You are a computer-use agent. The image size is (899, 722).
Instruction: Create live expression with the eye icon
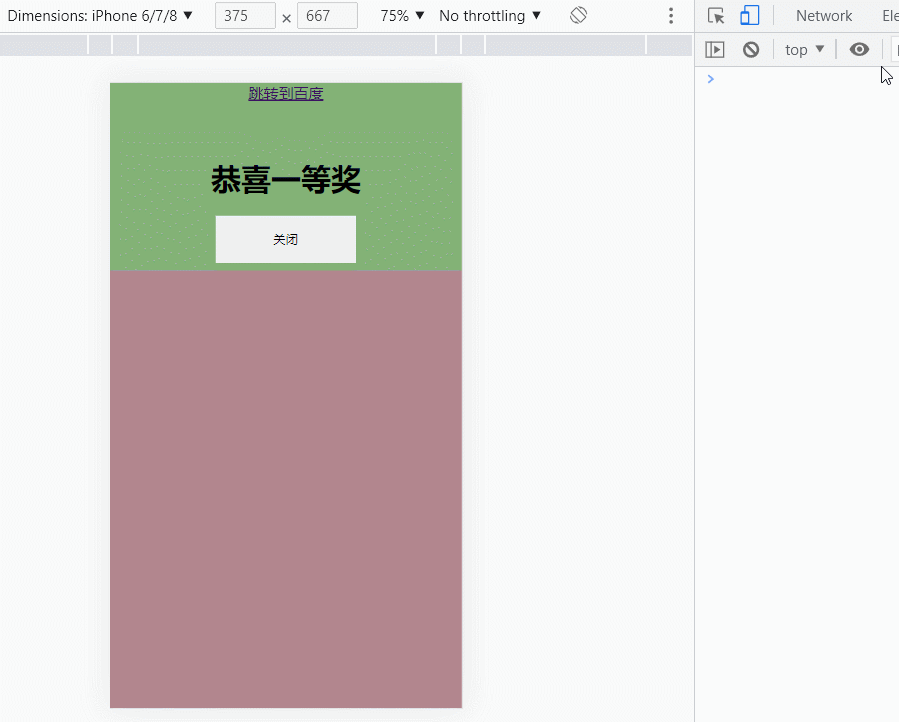tap(859, 49)
